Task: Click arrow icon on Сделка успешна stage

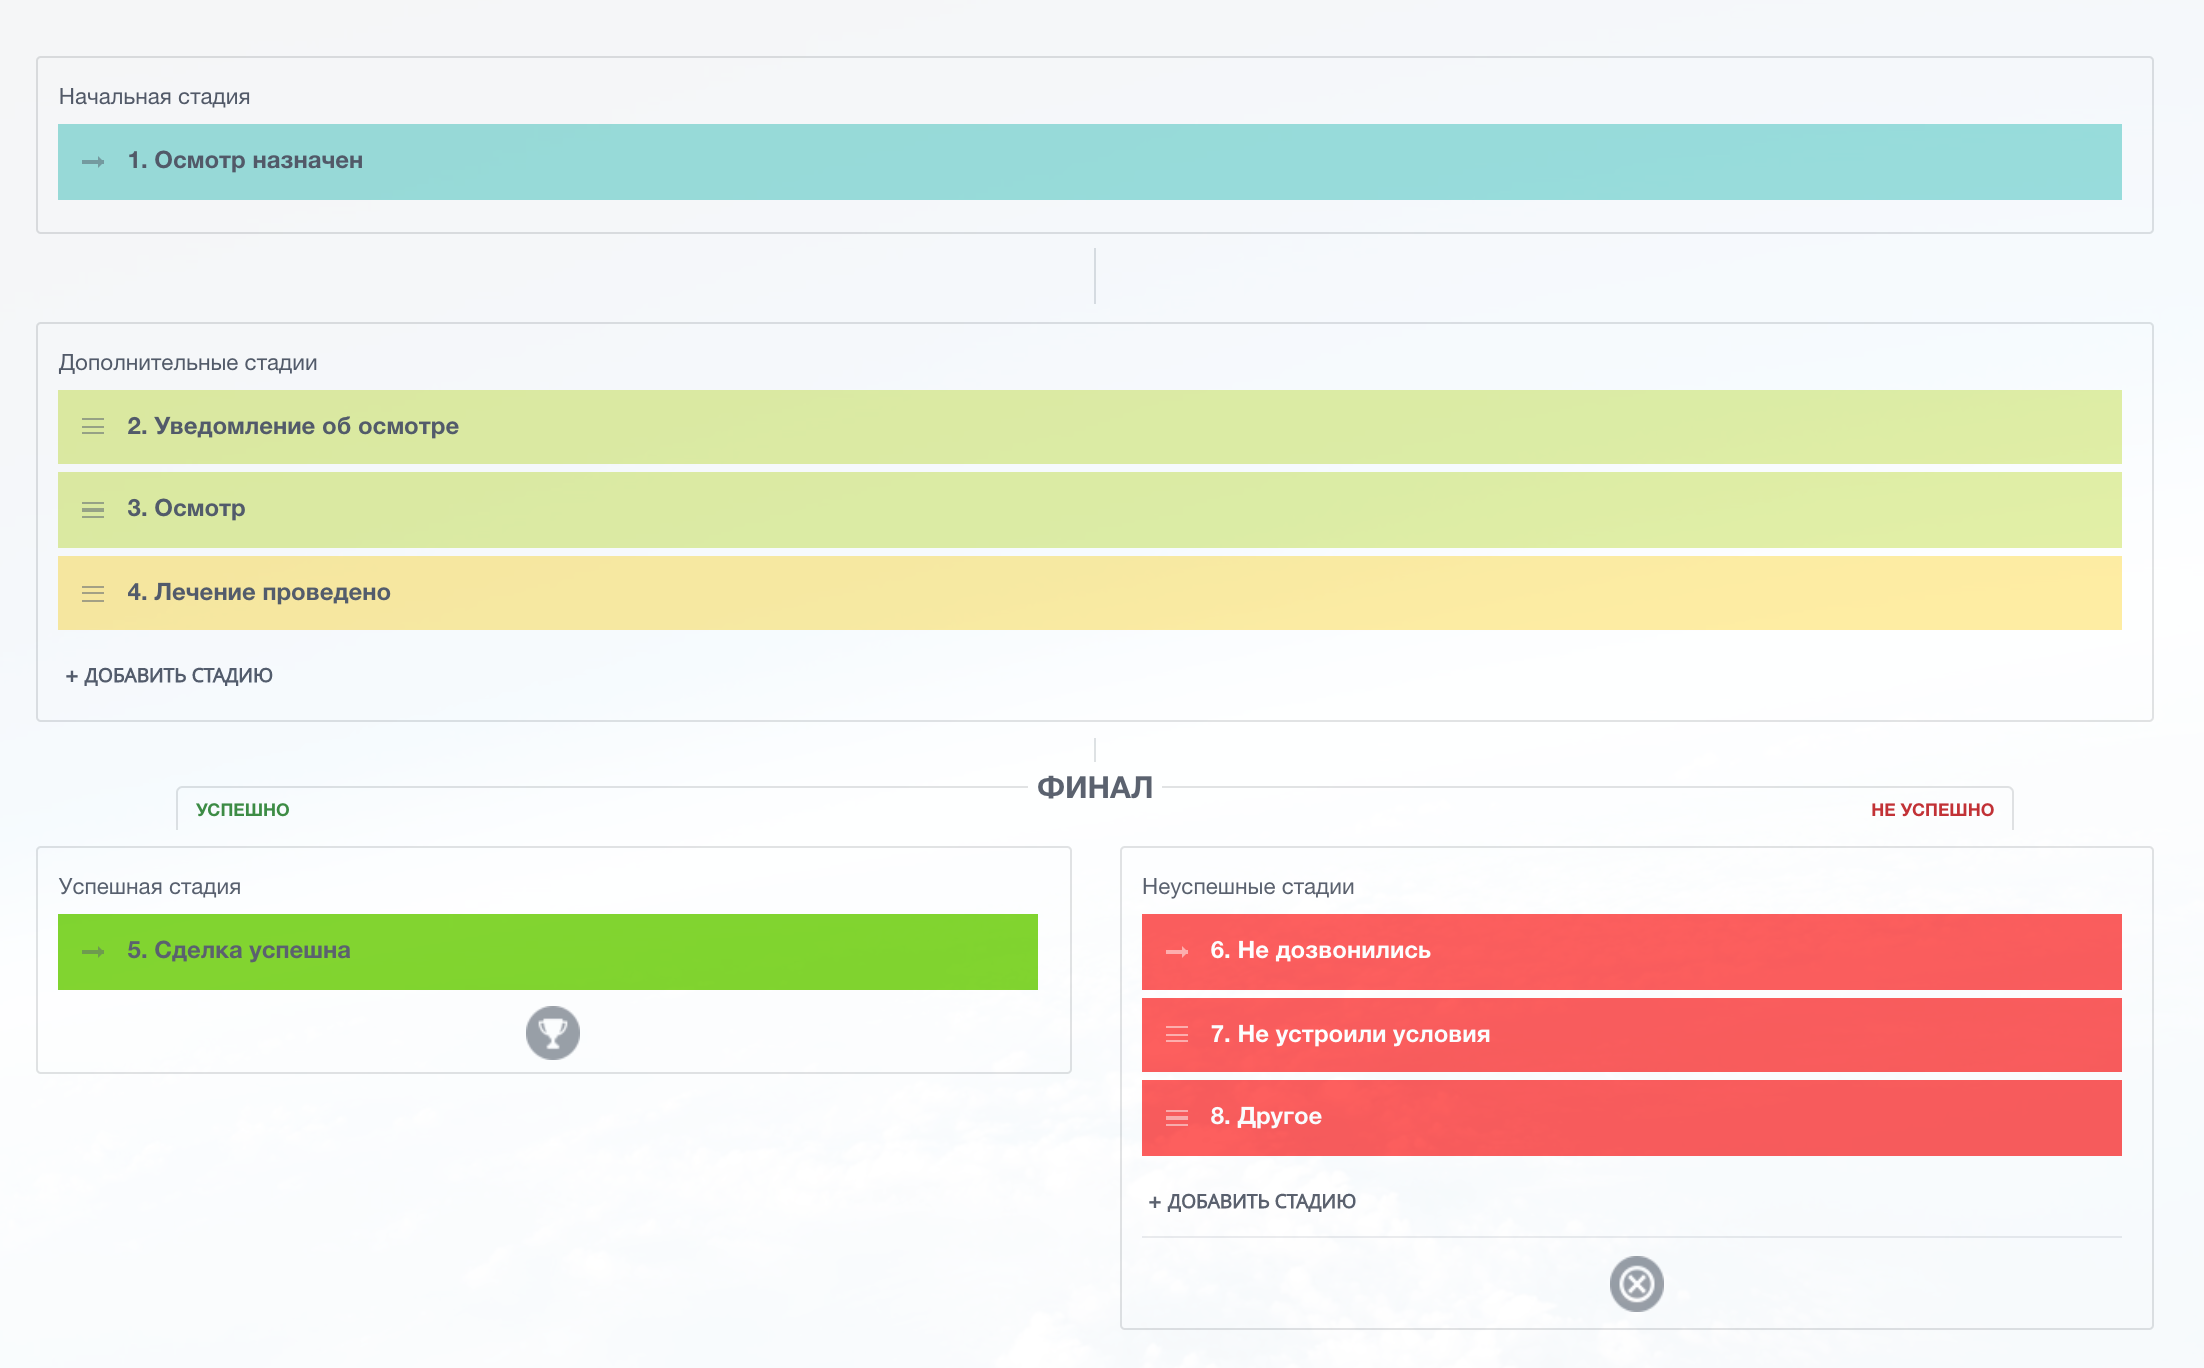Action: click(x=93, y=952)
